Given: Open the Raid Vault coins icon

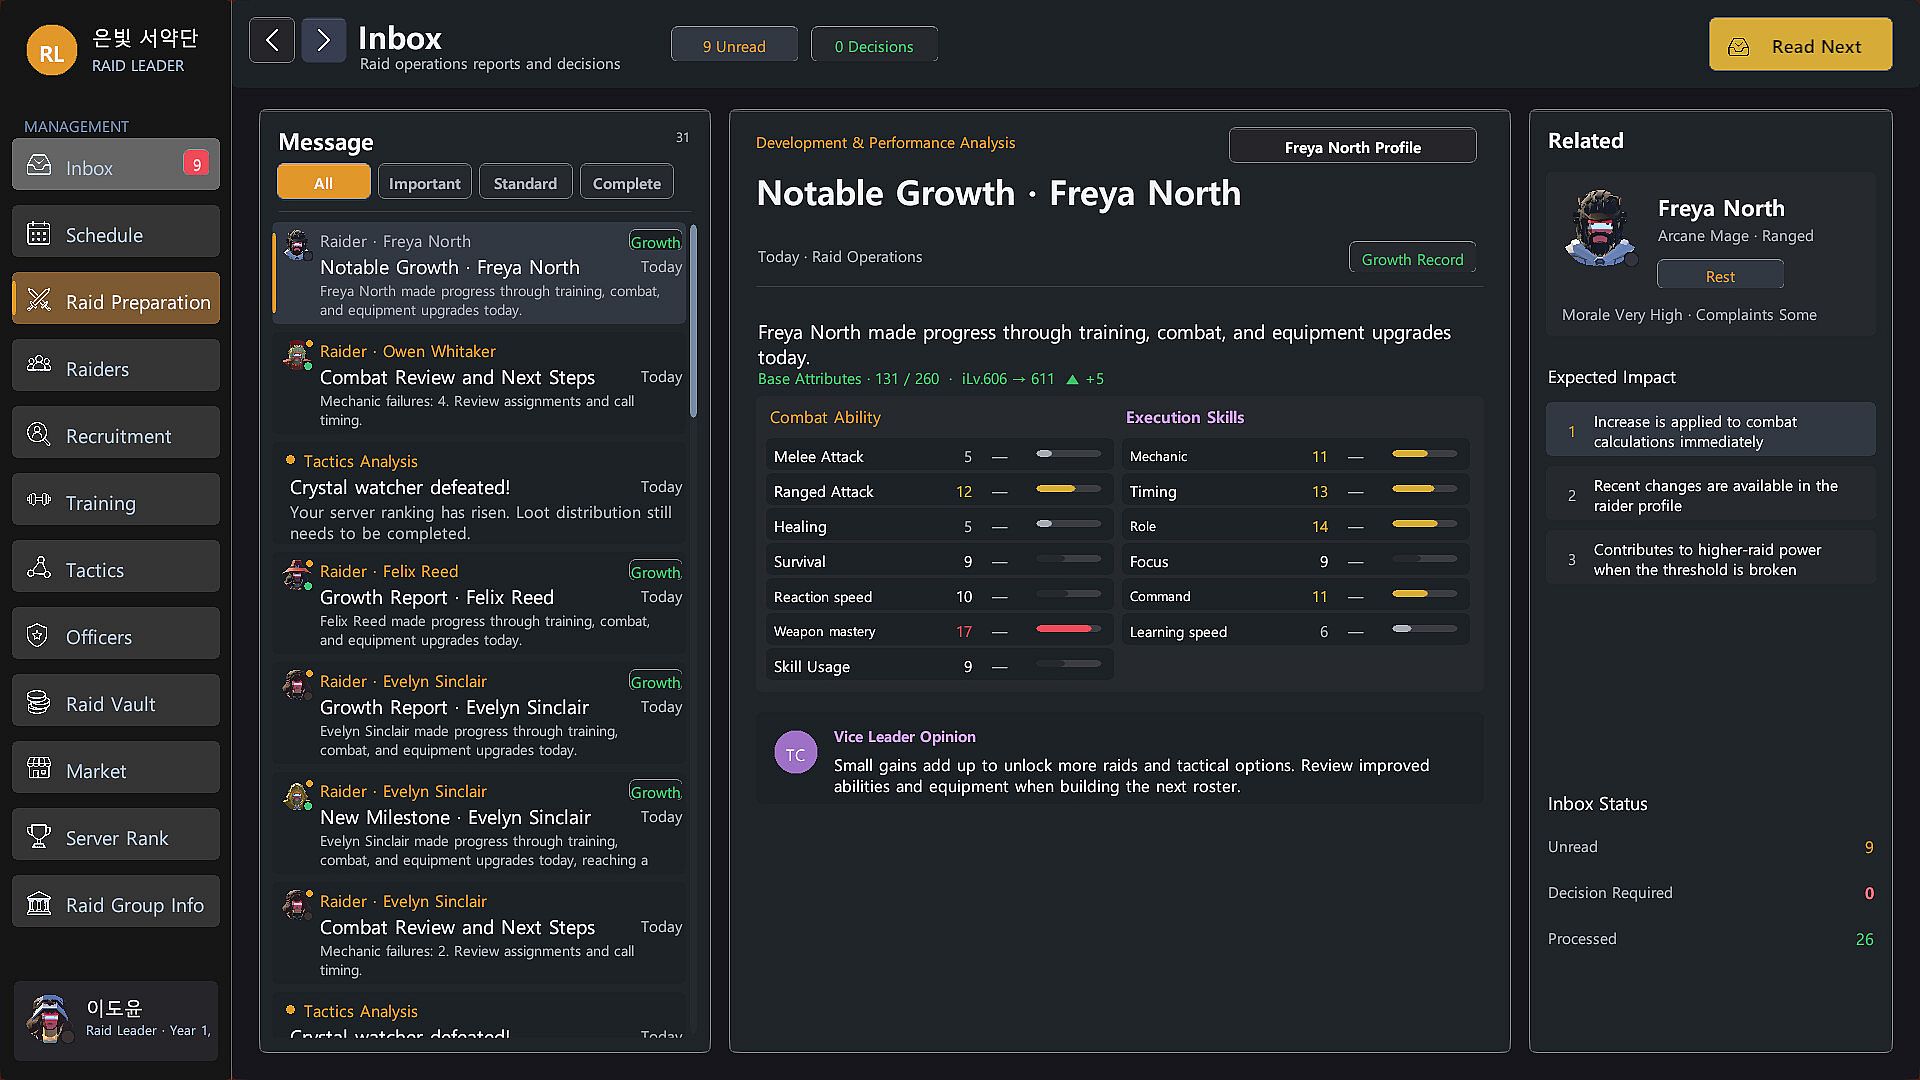Looking at the screenshot, I should 39,703.
